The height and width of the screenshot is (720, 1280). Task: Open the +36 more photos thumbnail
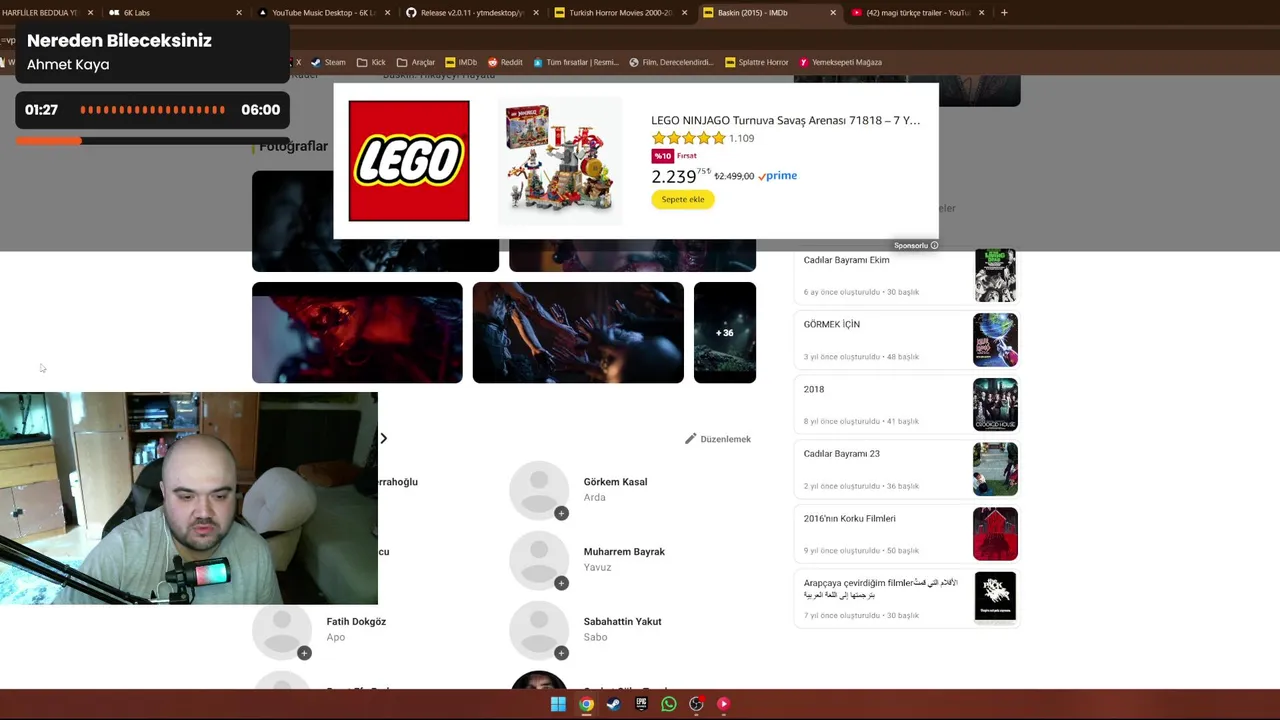click(x=725, y=332)
